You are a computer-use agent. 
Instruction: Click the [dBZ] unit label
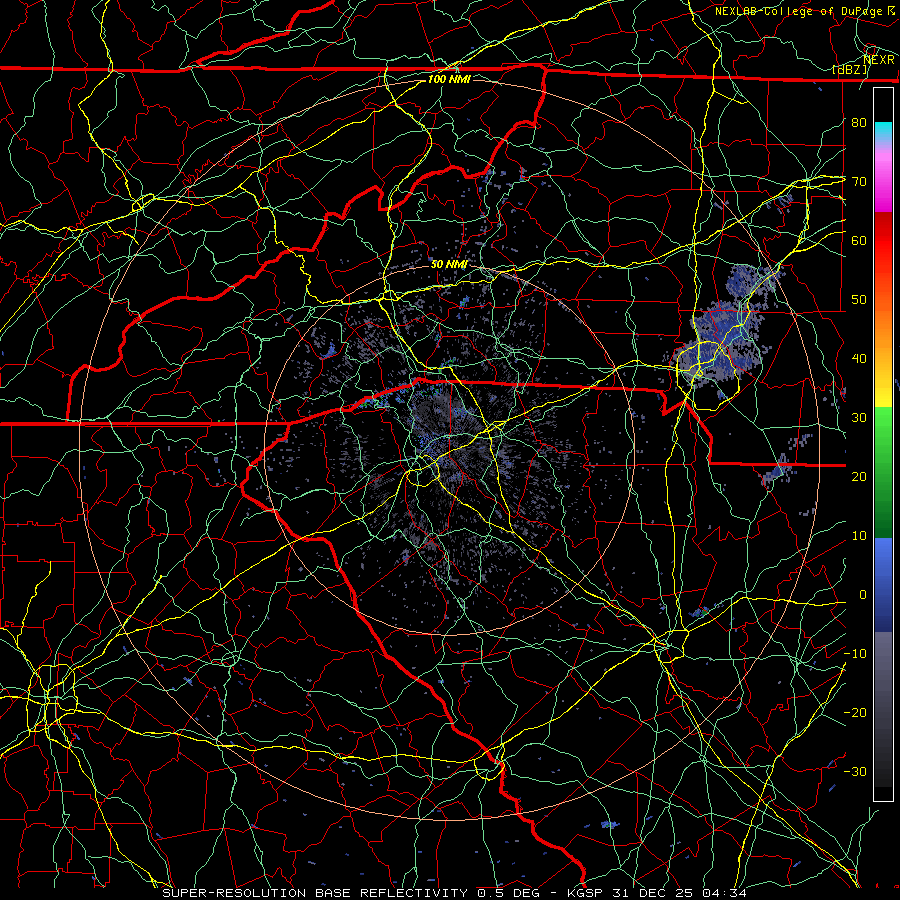pyautogui.click(x=850, y=69)
